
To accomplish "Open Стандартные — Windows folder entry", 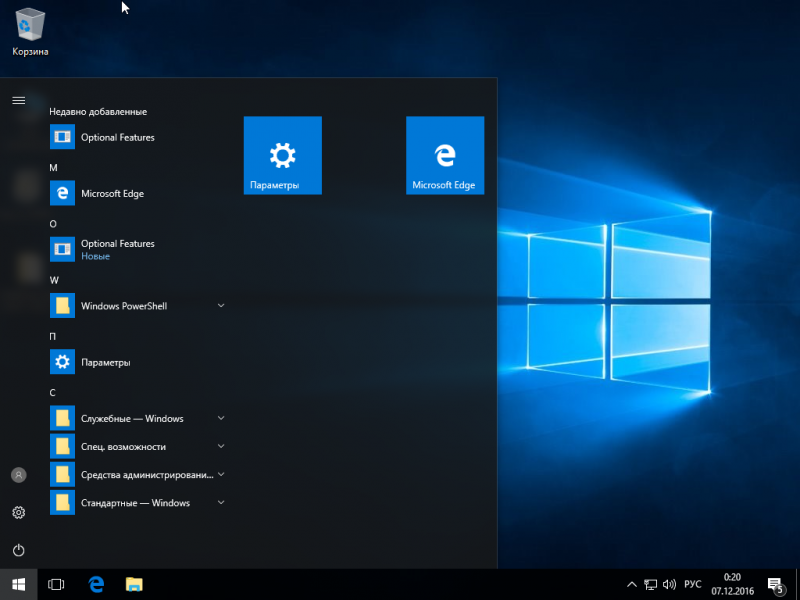I will pyautogui.click(x=138, y=503).
